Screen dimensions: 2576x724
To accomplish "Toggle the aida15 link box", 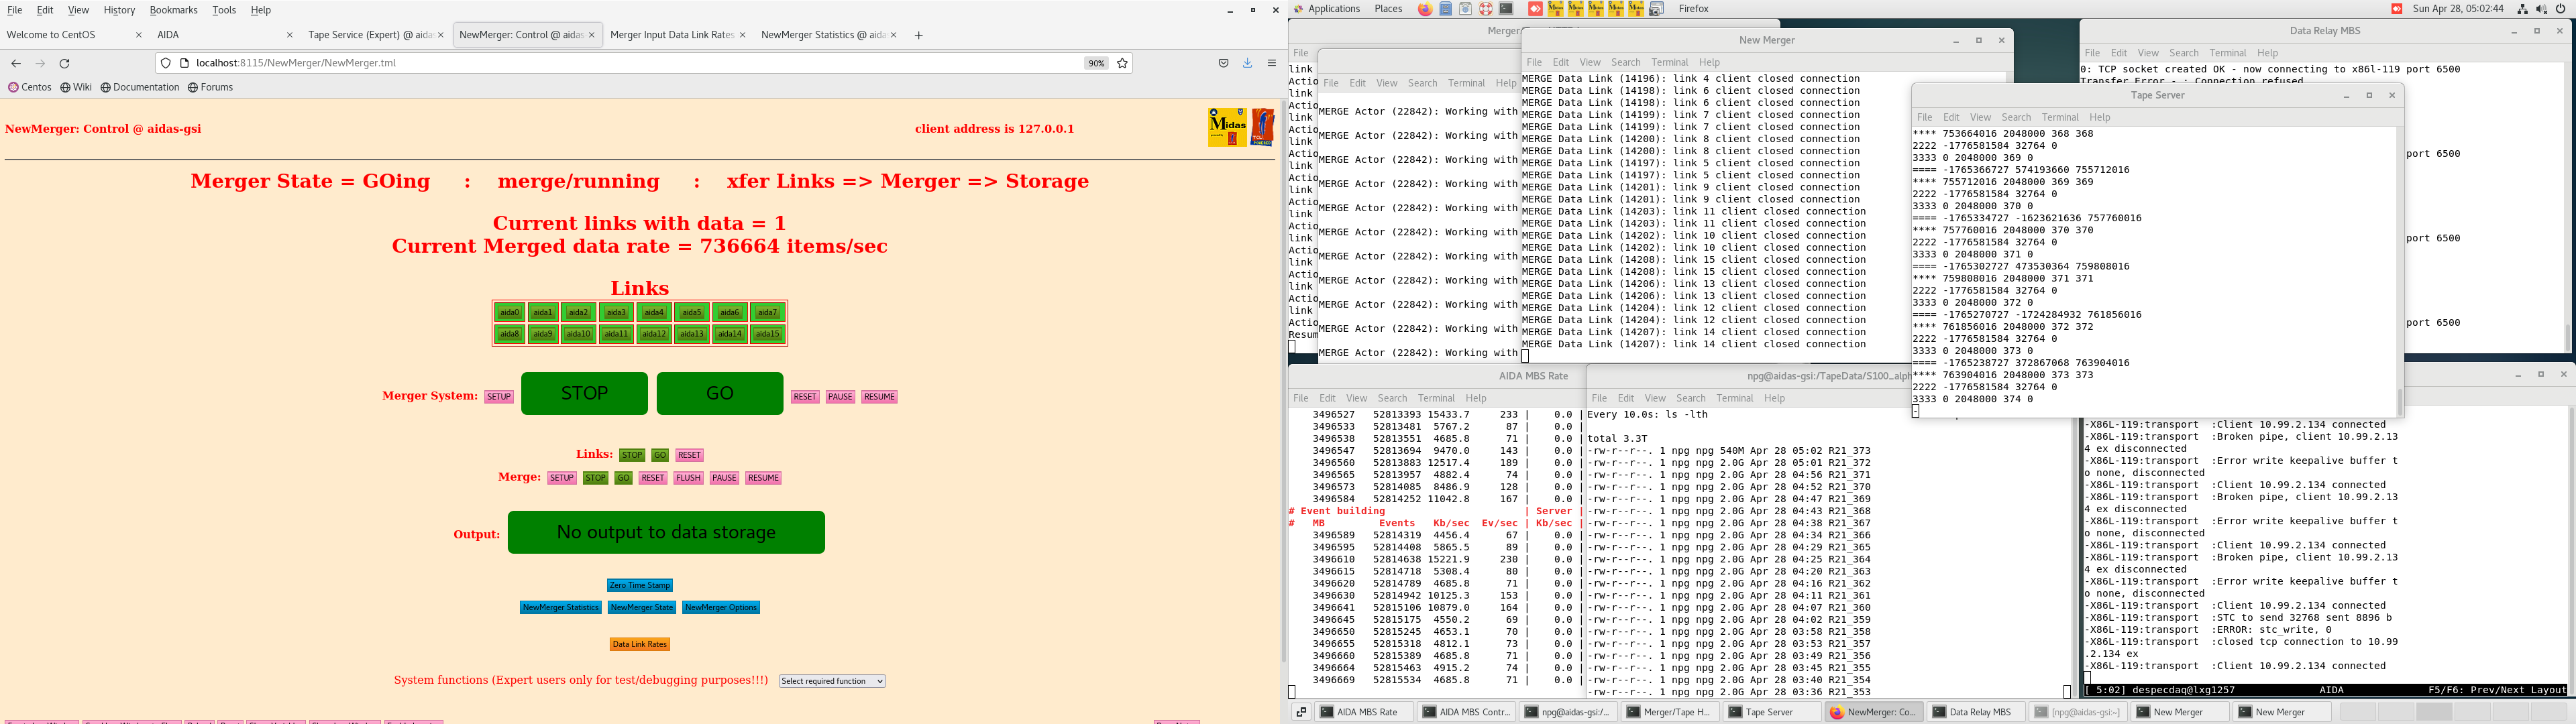I will point(767,334).
